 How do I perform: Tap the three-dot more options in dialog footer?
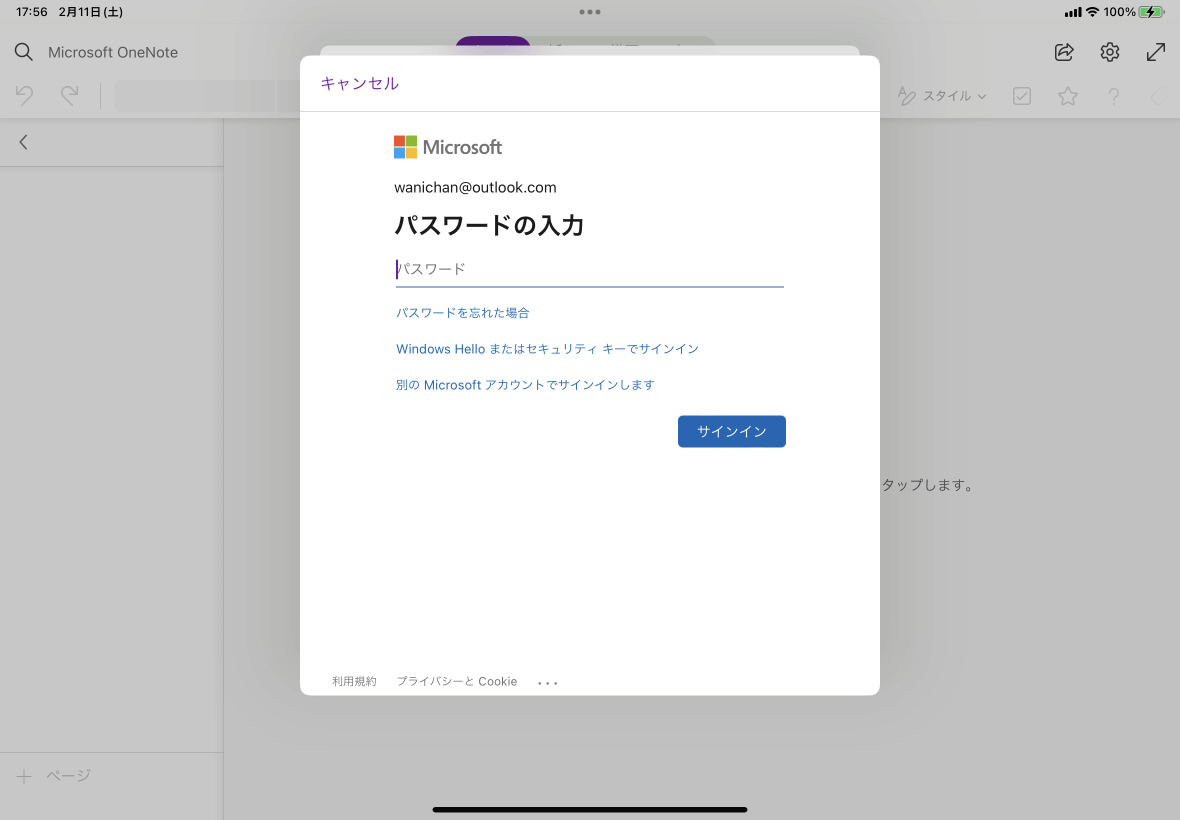(x=548, y=683)
